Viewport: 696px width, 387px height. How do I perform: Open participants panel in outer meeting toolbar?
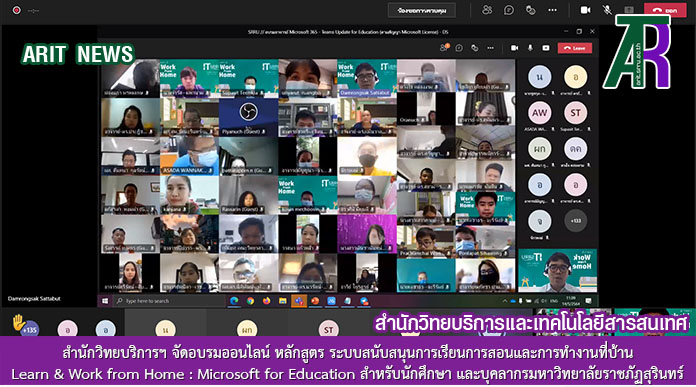tap(487, 10)
